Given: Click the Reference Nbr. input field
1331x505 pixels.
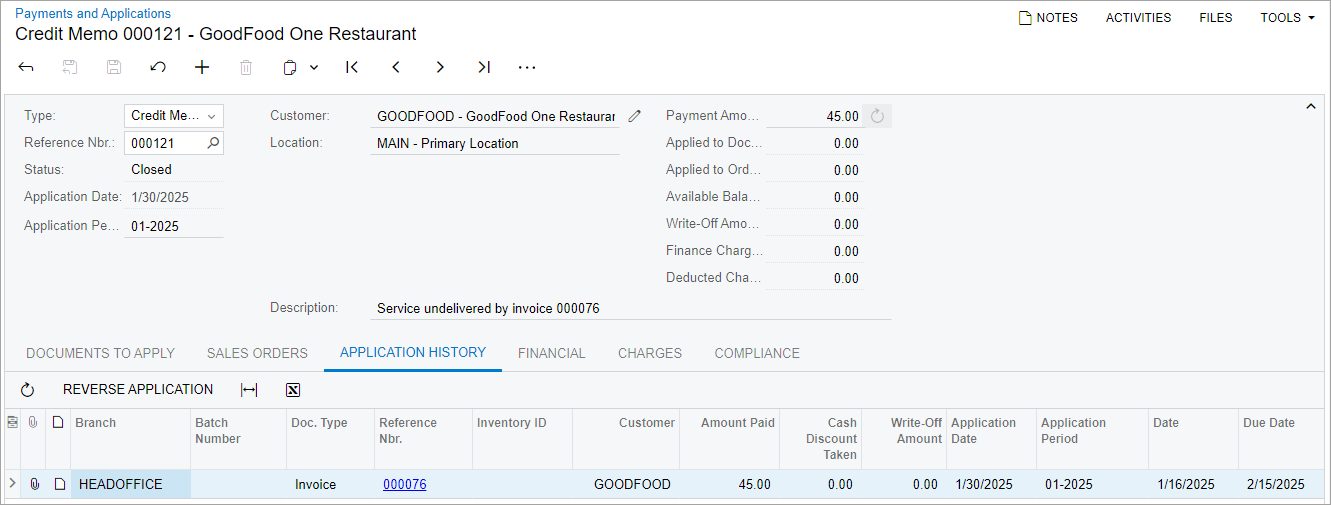Looking at the screenshot, I should point(165,143).
